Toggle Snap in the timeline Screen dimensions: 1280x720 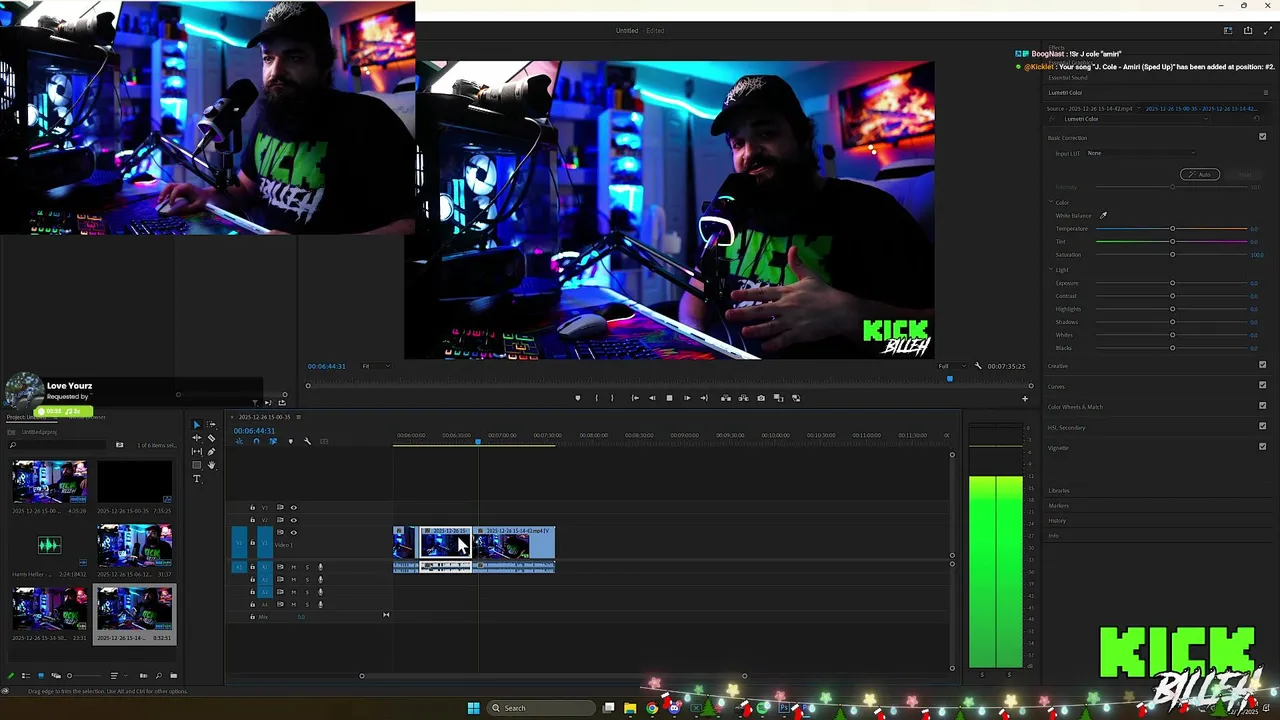point(256,441)
